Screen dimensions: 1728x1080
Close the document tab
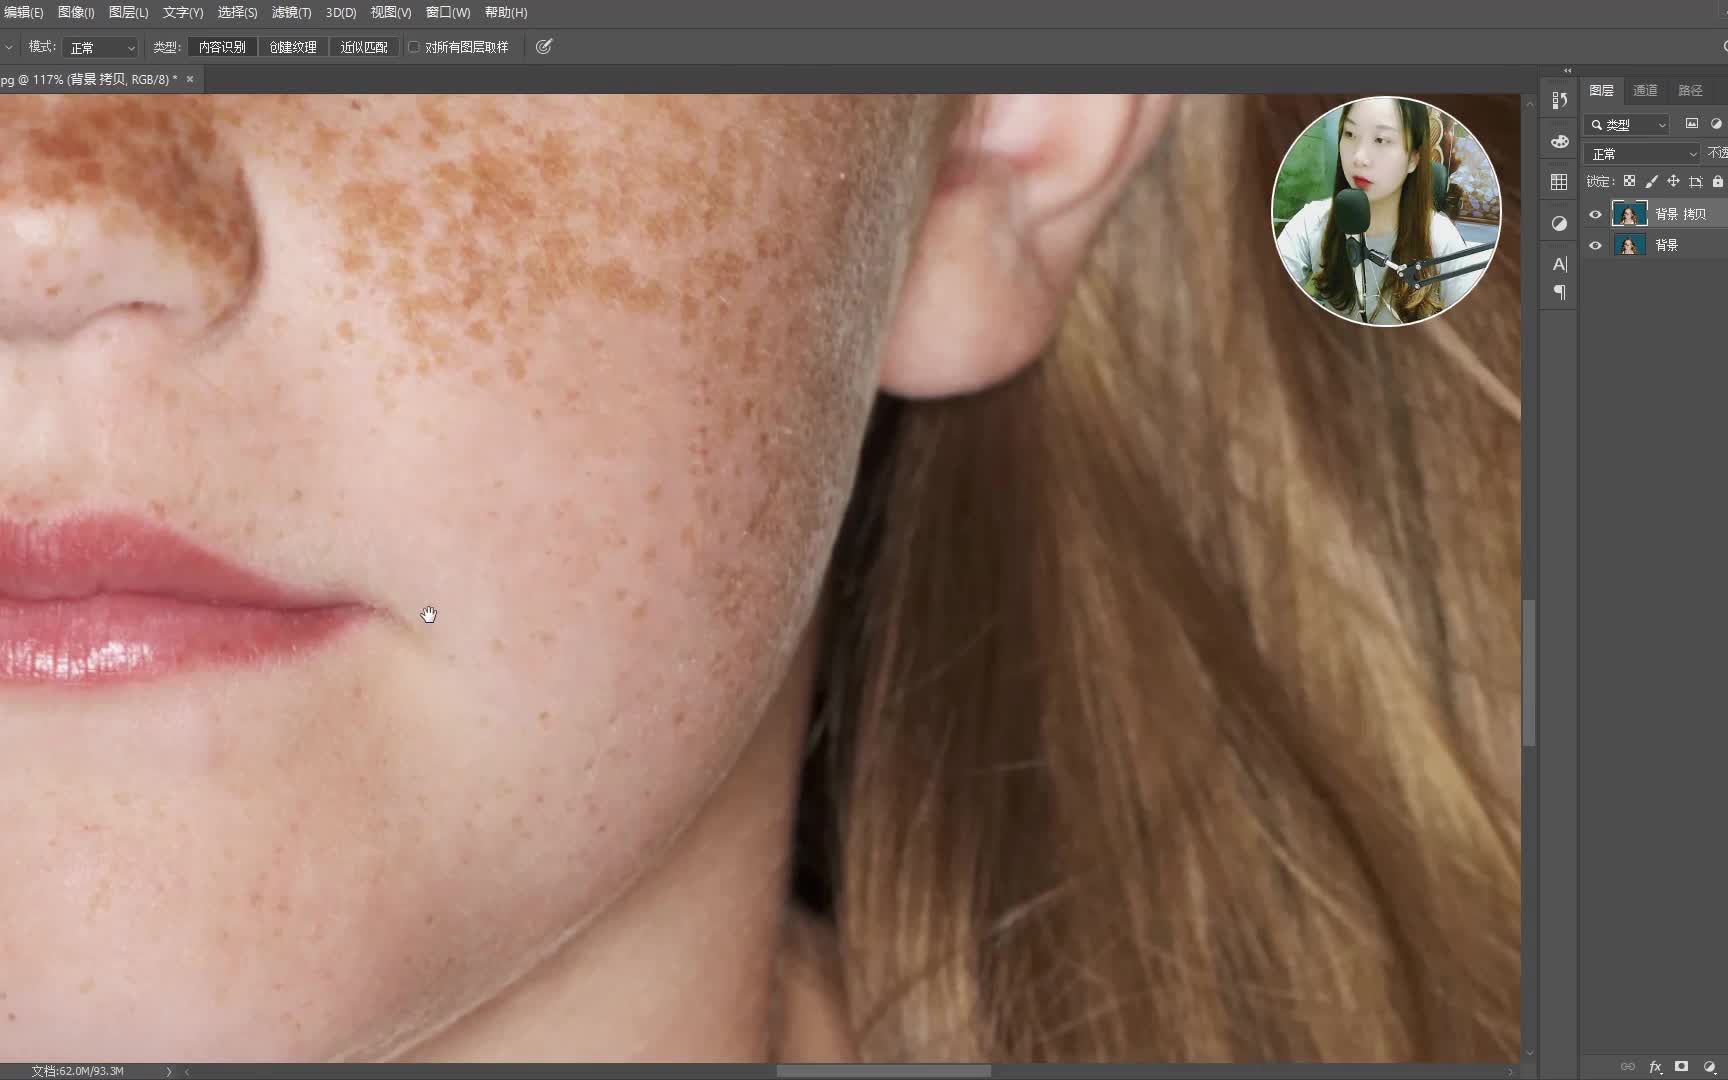pyautogui.click(x=190, y=79)
